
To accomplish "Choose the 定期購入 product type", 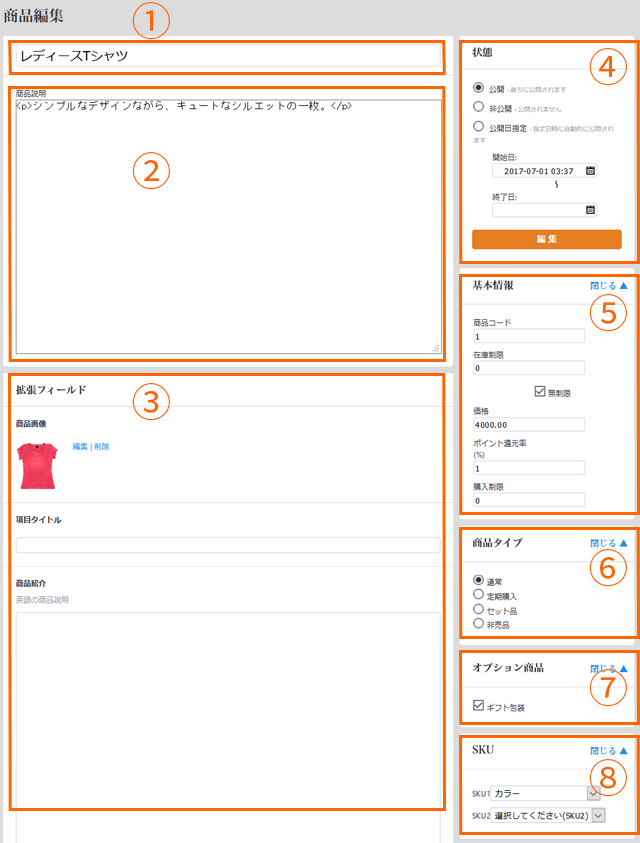I will tap(479, 595).
